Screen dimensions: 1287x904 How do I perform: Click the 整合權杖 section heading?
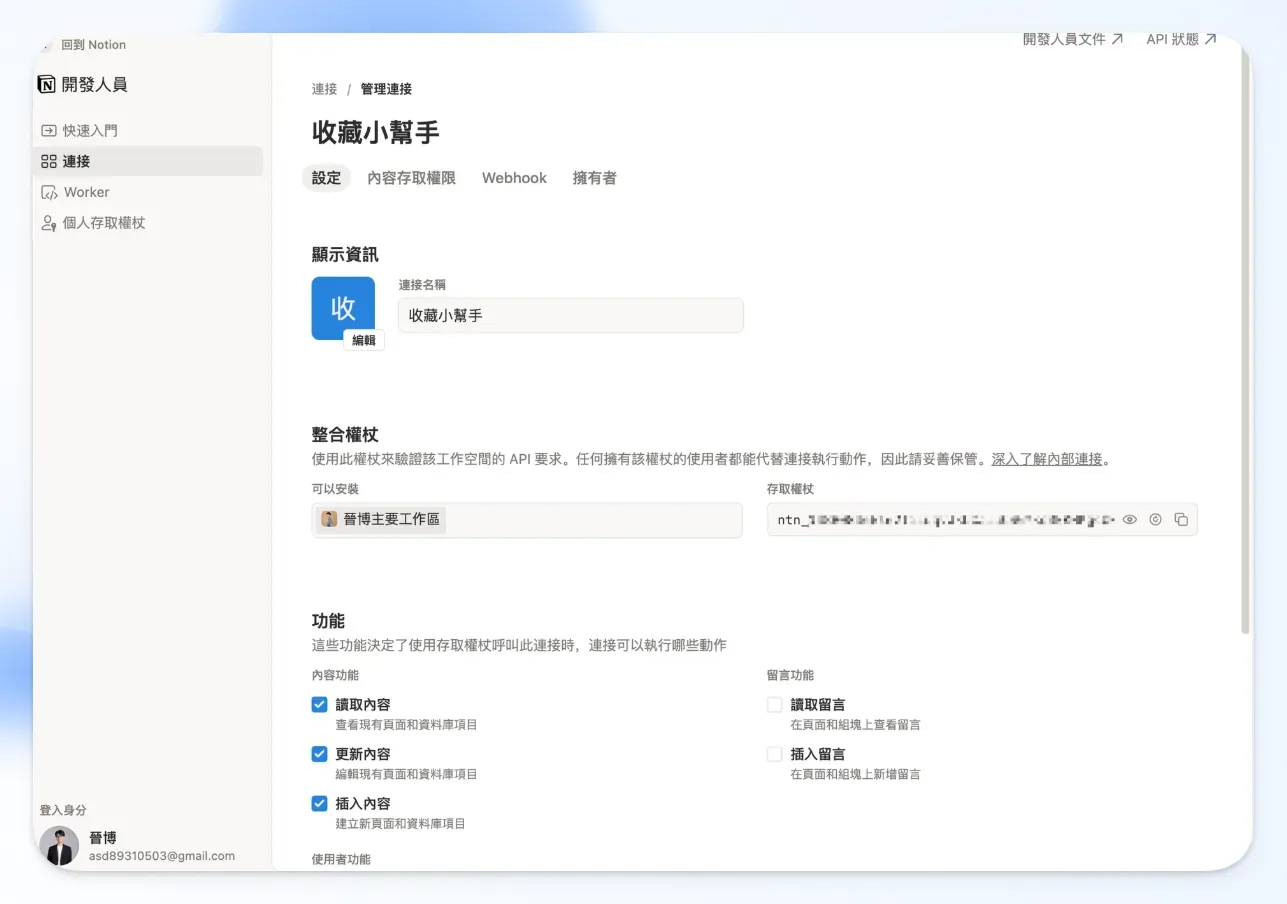(x=345, y=435)
